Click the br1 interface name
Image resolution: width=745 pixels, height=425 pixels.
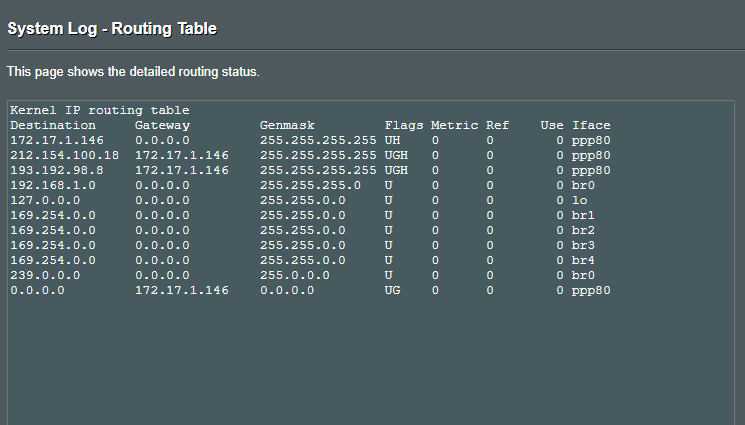583,215
